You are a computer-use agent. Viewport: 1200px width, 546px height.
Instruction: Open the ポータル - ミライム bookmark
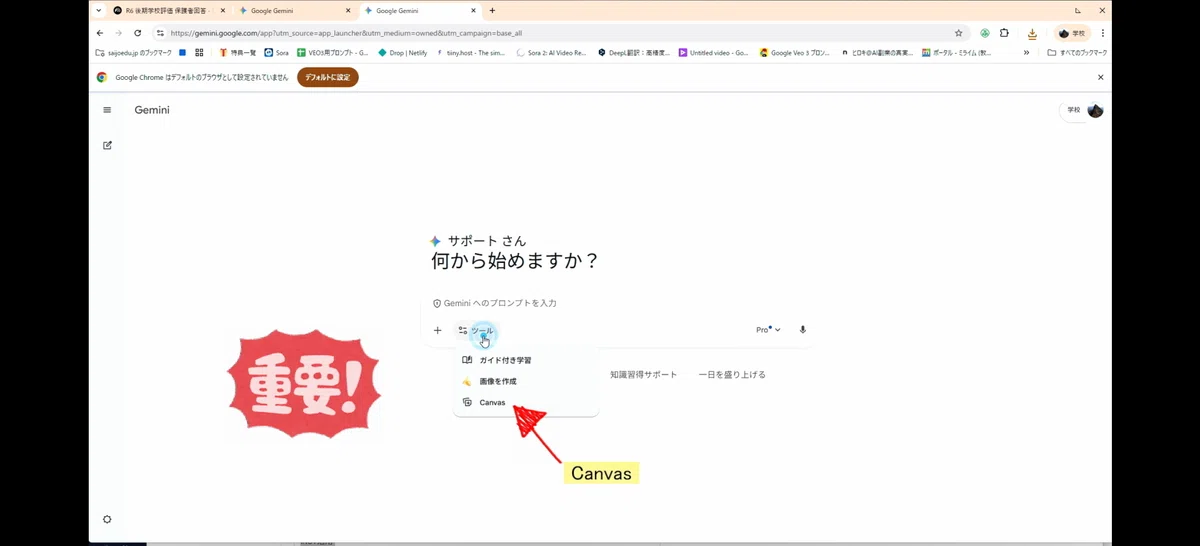click(x=957, y=53)
